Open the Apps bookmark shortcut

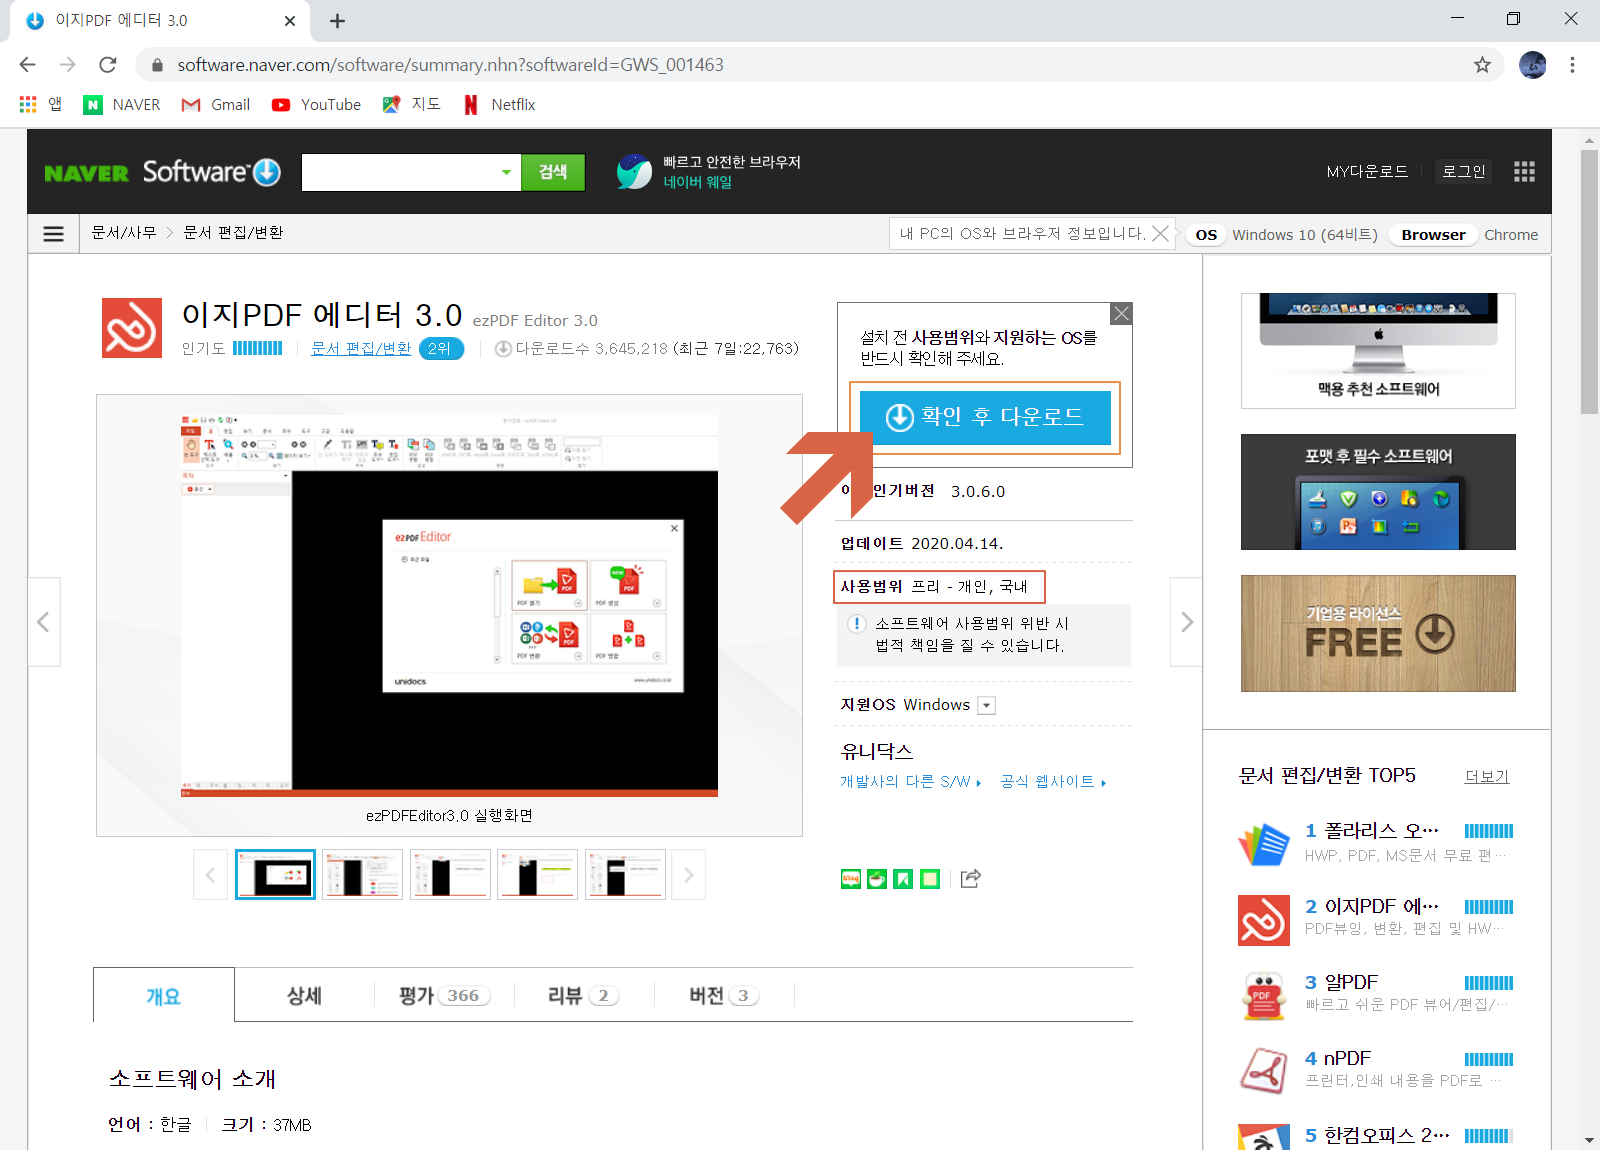coord(40,104)
